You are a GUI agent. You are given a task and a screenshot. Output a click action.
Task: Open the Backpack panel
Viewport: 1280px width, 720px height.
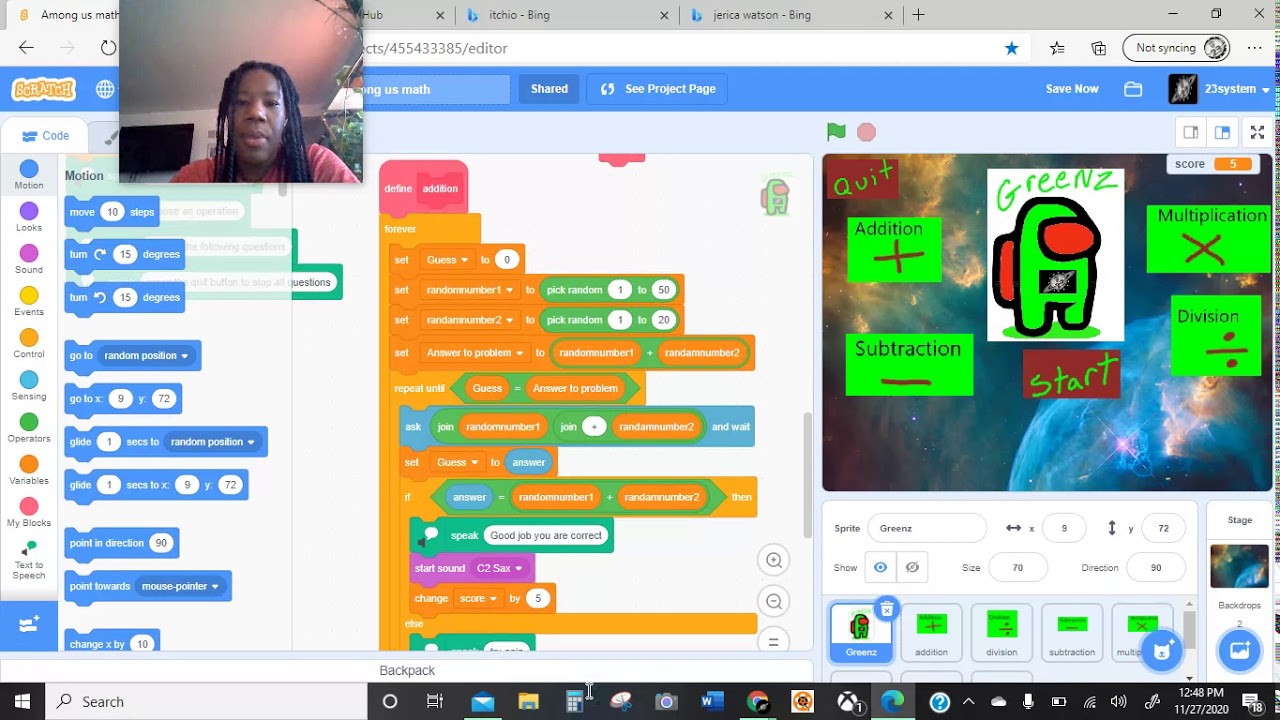coord(407,670)
